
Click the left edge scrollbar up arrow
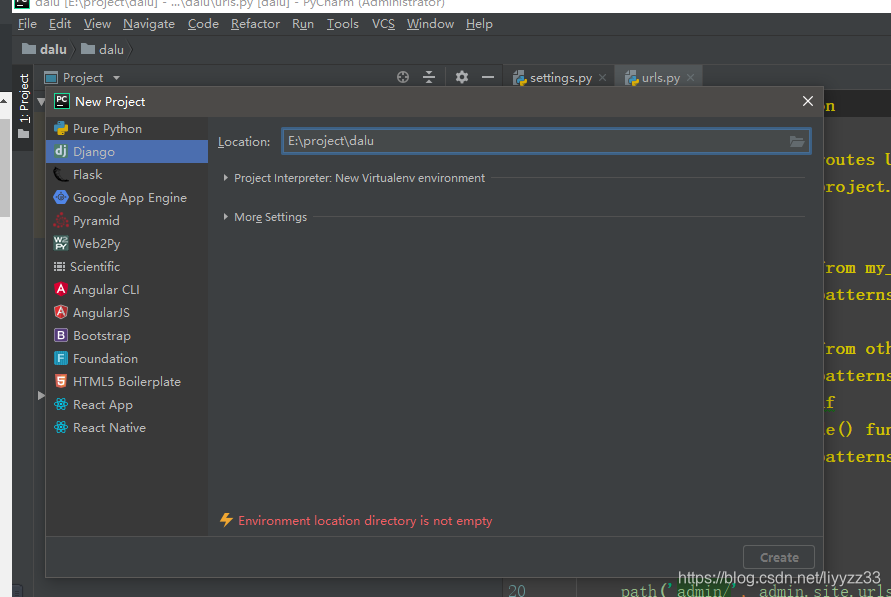point(3,101)
